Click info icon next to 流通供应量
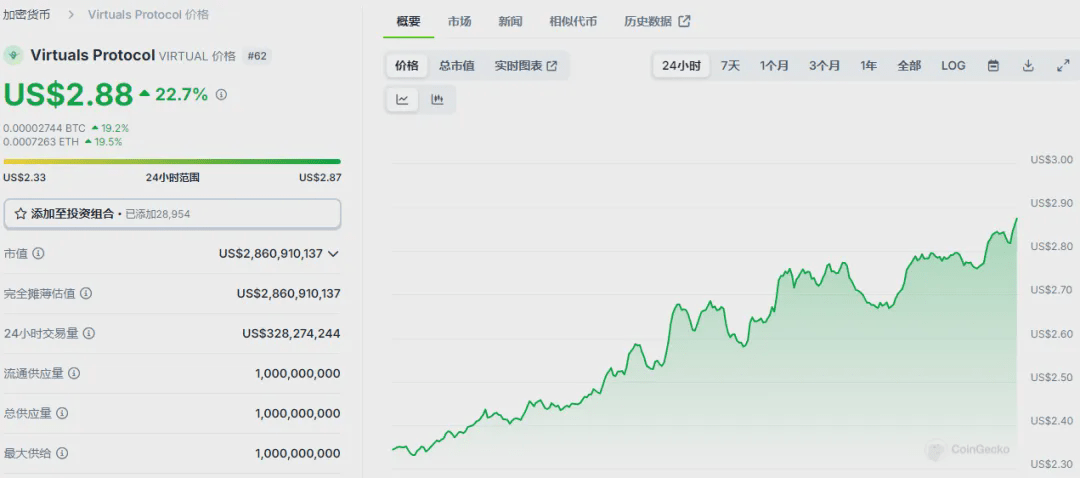1080x478 pixels. [74, 373]
